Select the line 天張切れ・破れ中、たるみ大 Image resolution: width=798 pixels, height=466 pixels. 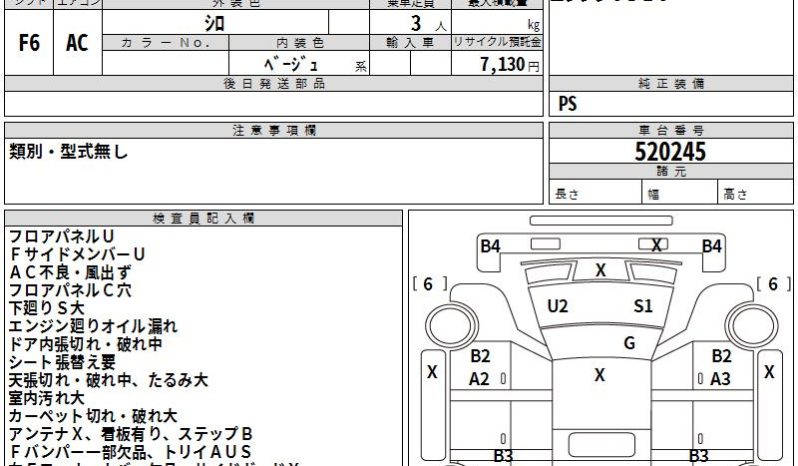point(108,380)
